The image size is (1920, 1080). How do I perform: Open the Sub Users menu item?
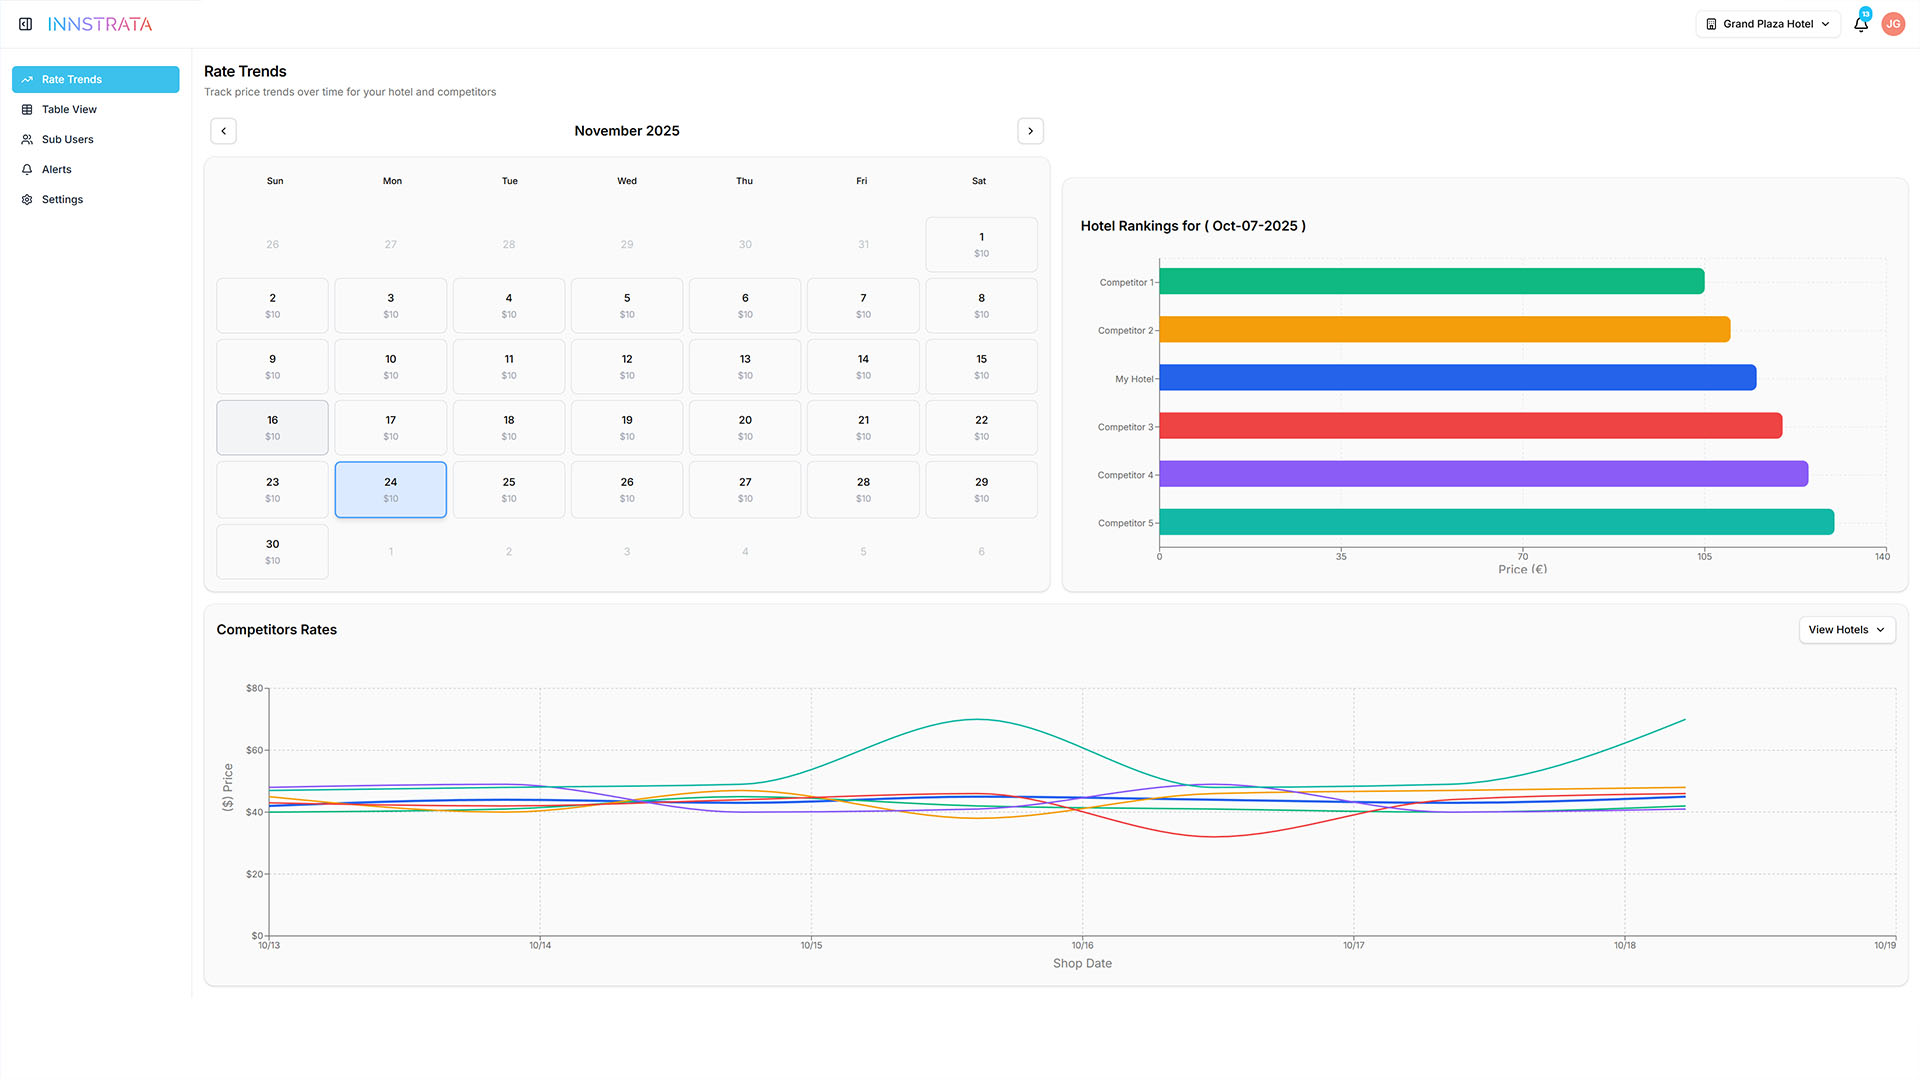tap(67, 140)
